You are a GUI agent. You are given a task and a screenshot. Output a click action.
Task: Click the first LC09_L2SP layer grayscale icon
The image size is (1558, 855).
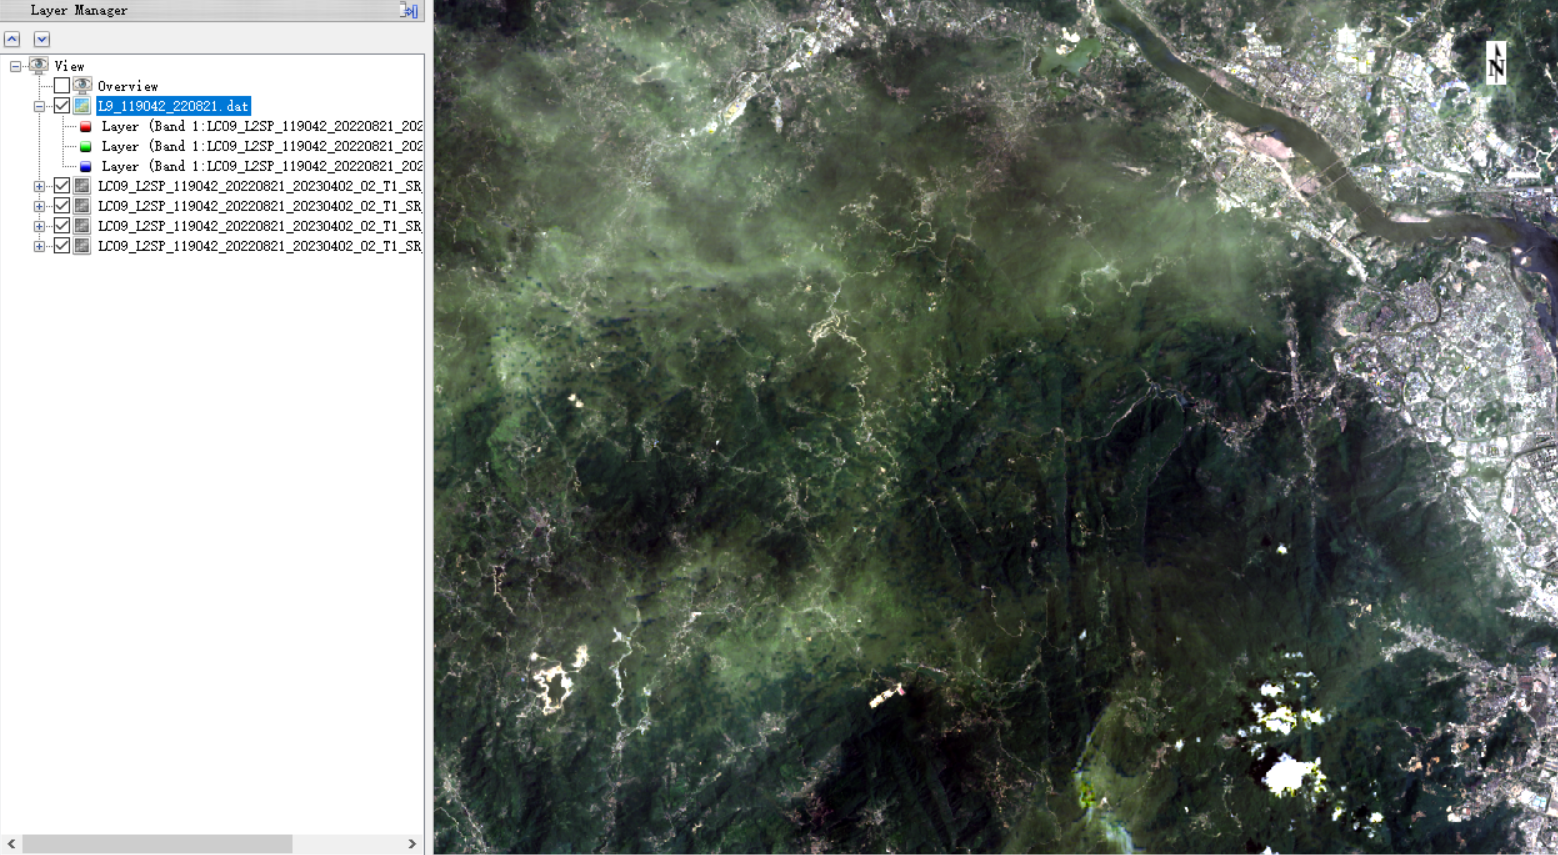(82, 186)
